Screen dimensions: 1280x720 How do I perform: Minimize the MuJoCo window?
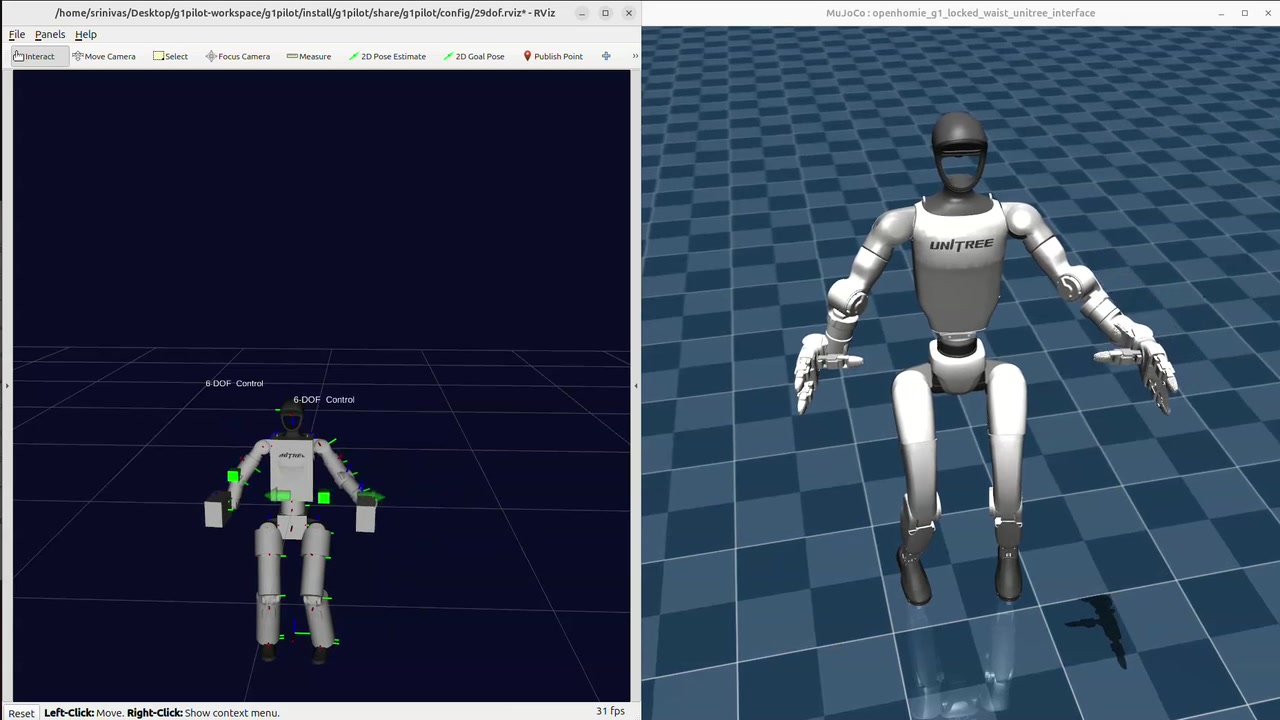coord(1221,13)
